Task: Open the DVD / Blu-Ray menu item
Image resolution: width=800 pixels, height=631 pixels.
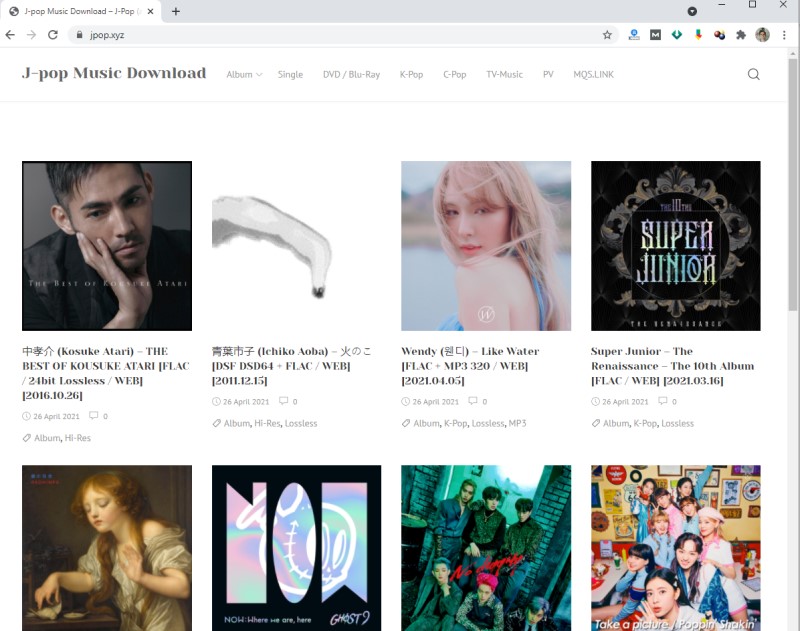Action: [x=352, y=74]
